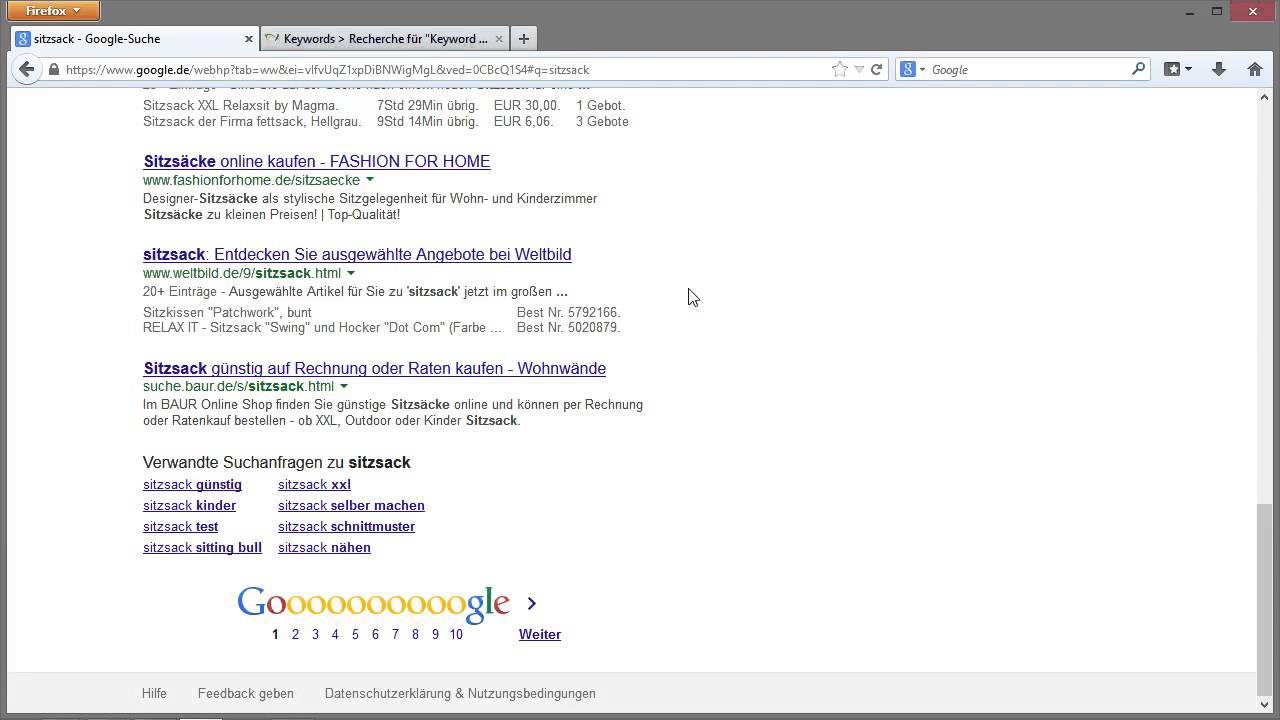The height and width of the screenshot is (720, 1280).
Task: Click the green www.fashionforhome.de/sitzsaecke URL
Action: point(251,180)
